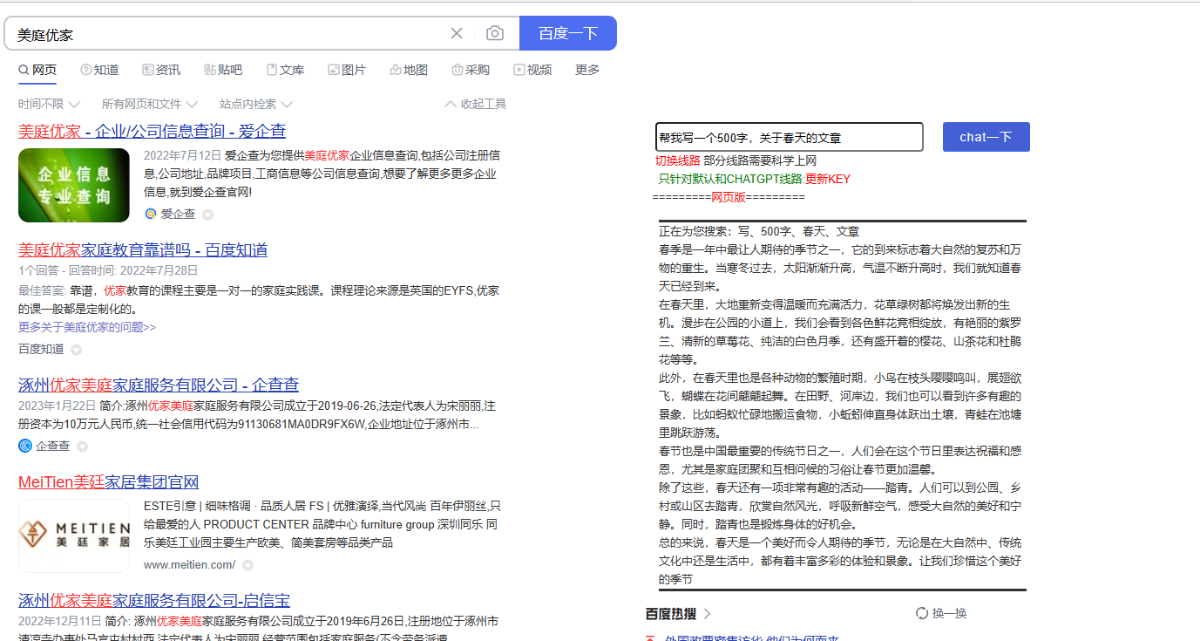Screen dimensions: 1200x641
Task: Click the 换一换 text
Action: 950,614
